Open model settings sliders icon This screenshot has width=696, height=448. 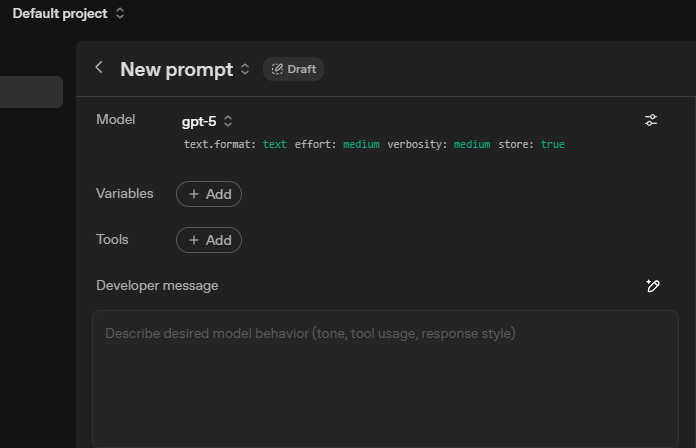(x=651, y=121)
